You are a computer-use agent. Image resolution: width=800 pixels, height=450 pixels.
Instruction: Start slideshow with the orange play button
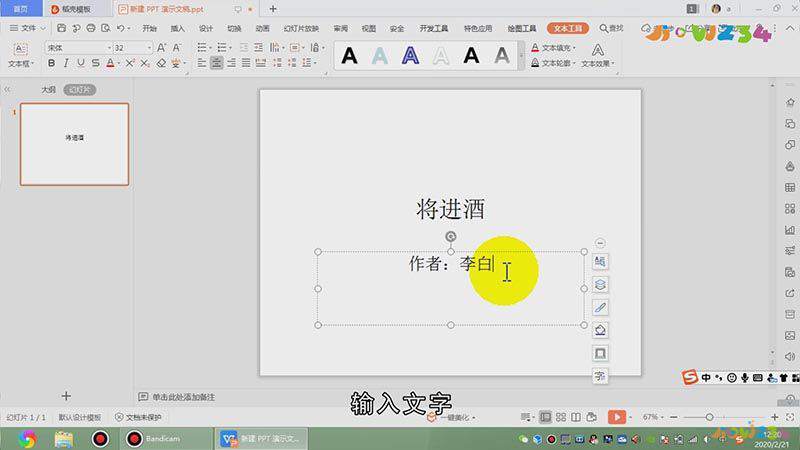click(616, 417)
